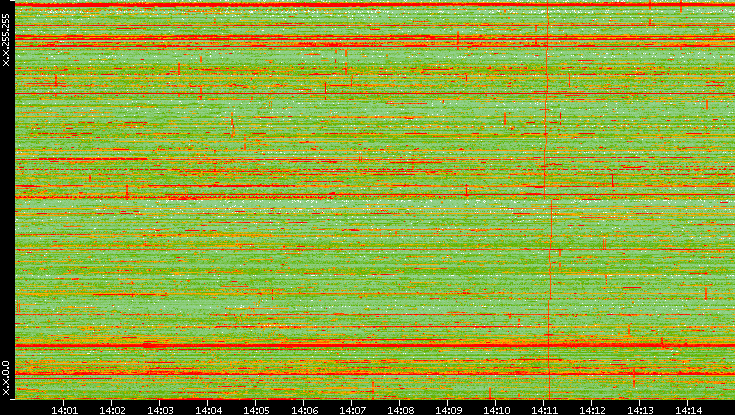Click the x.x.0.0 address axis label
Screen dimensions: 735x415
6,378
